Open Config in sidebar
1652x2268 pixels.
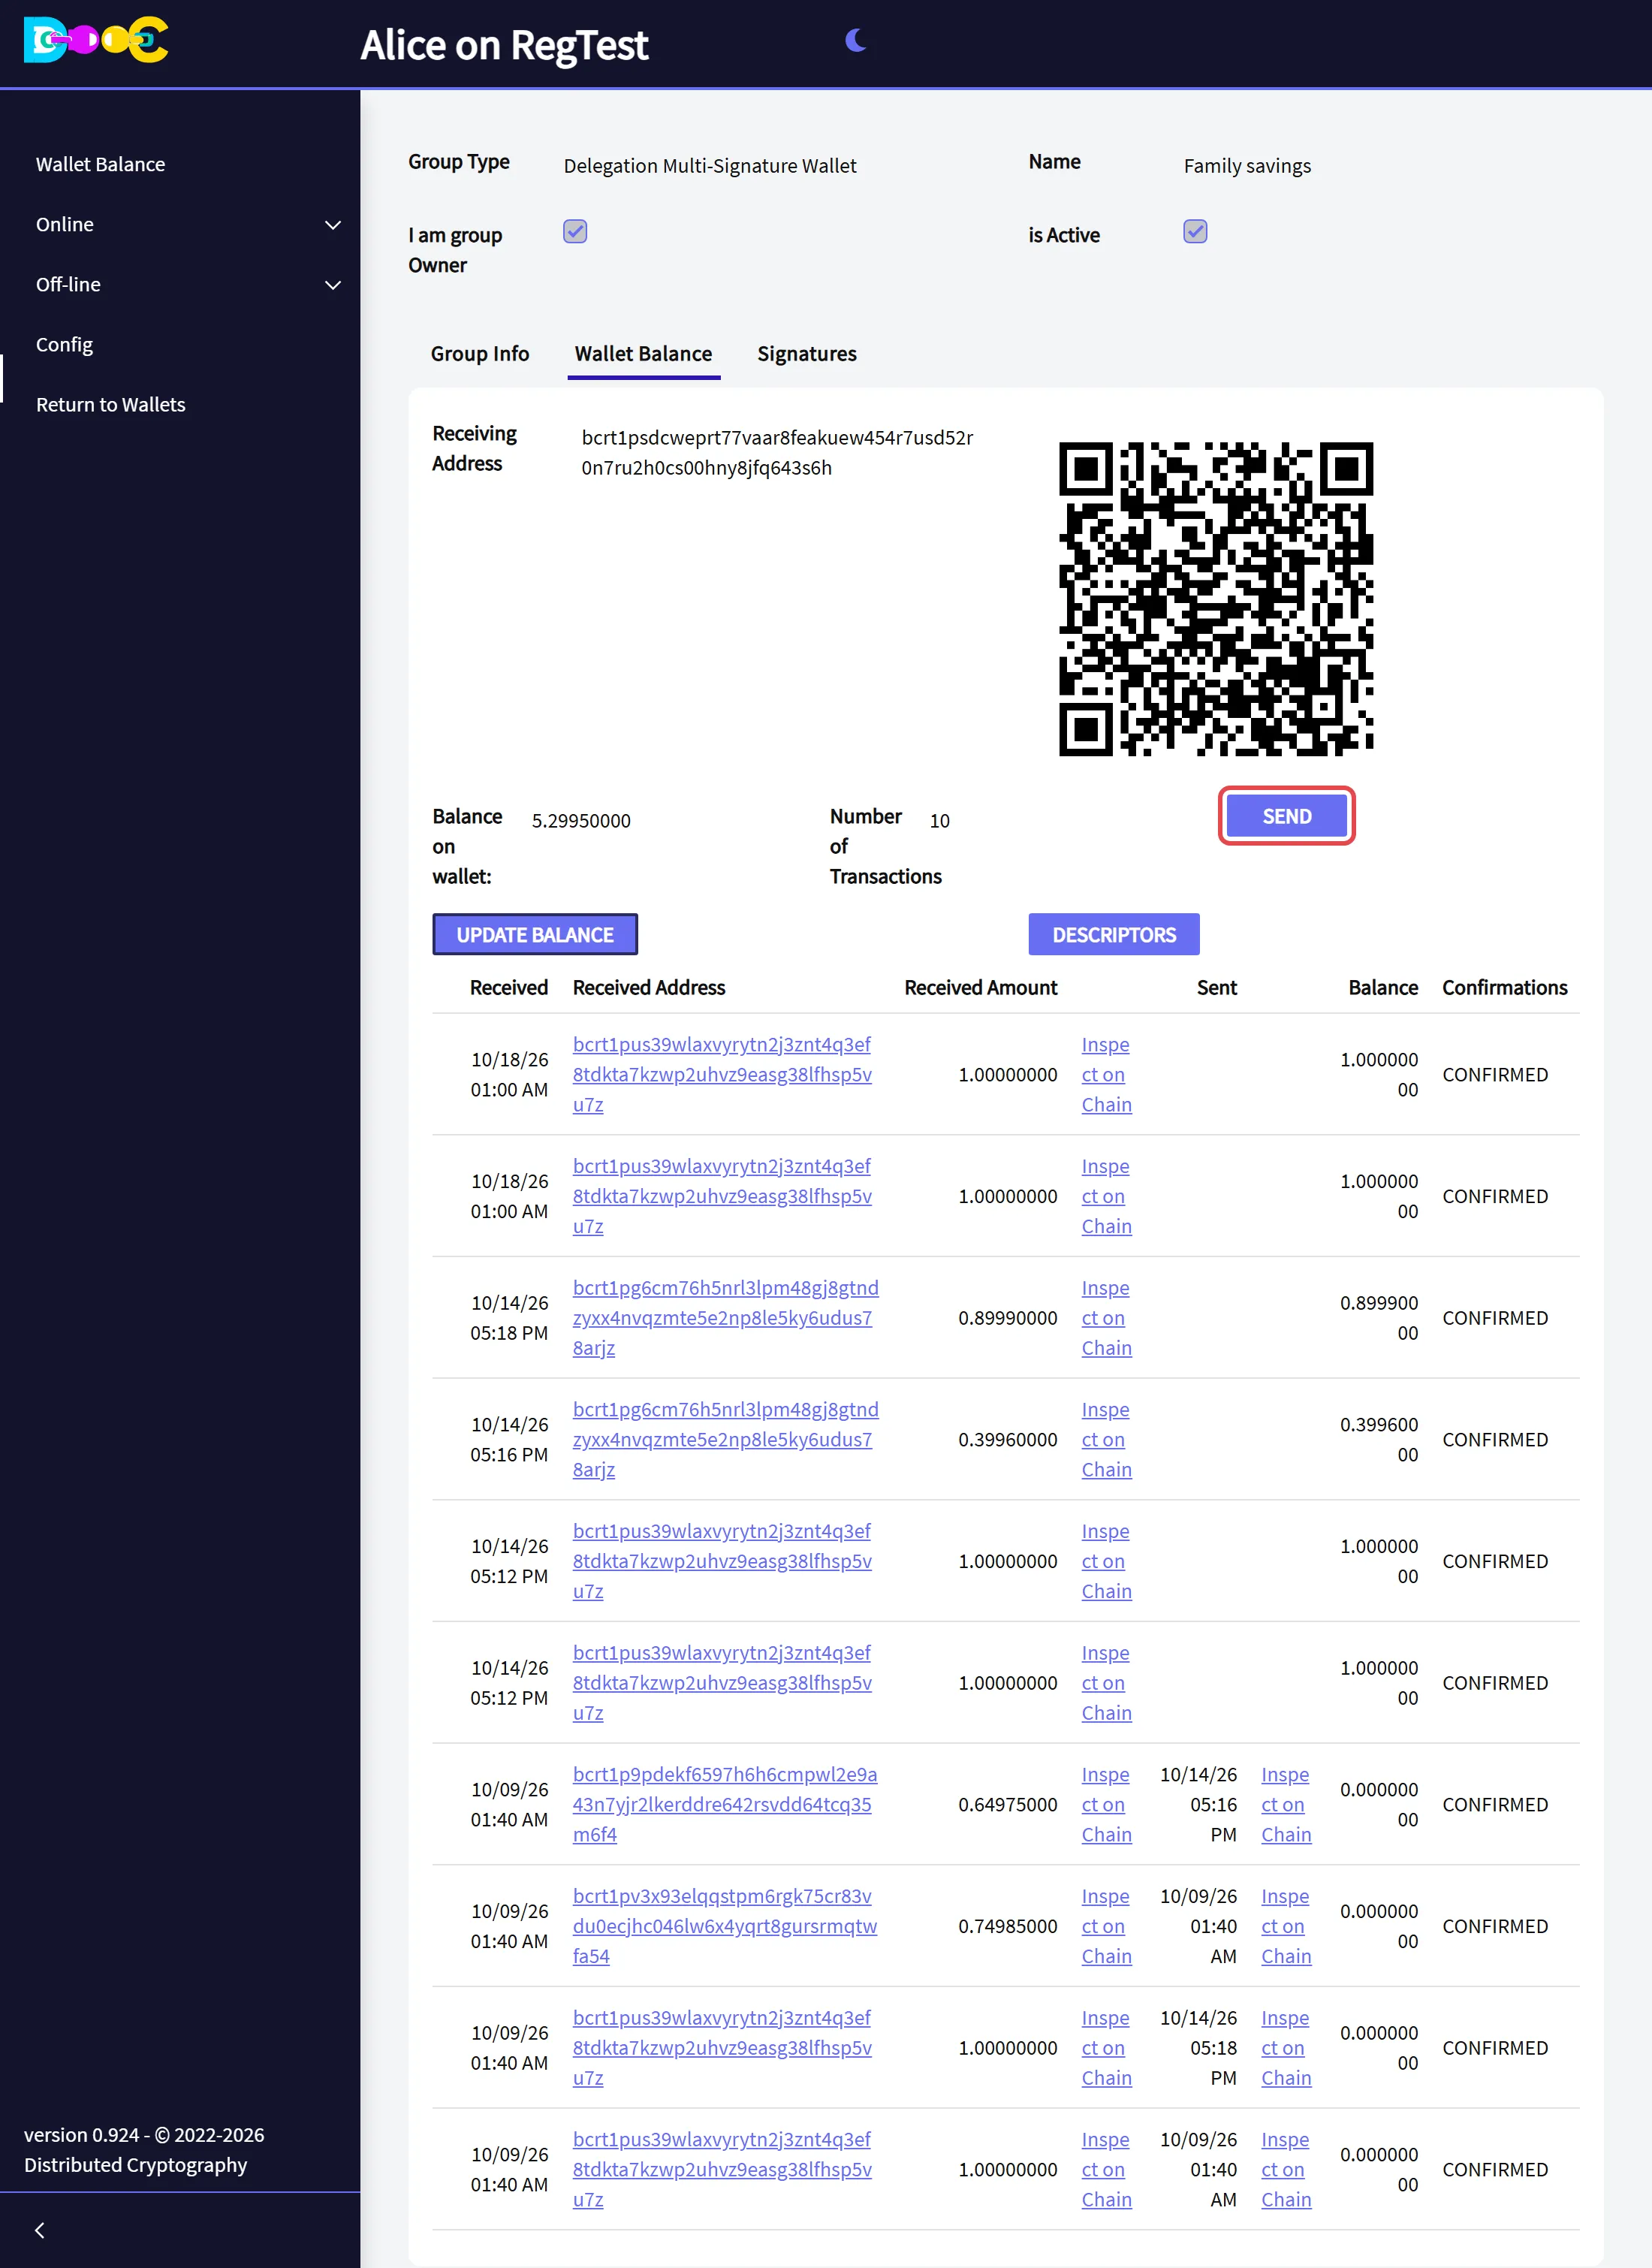click(64, 344)
